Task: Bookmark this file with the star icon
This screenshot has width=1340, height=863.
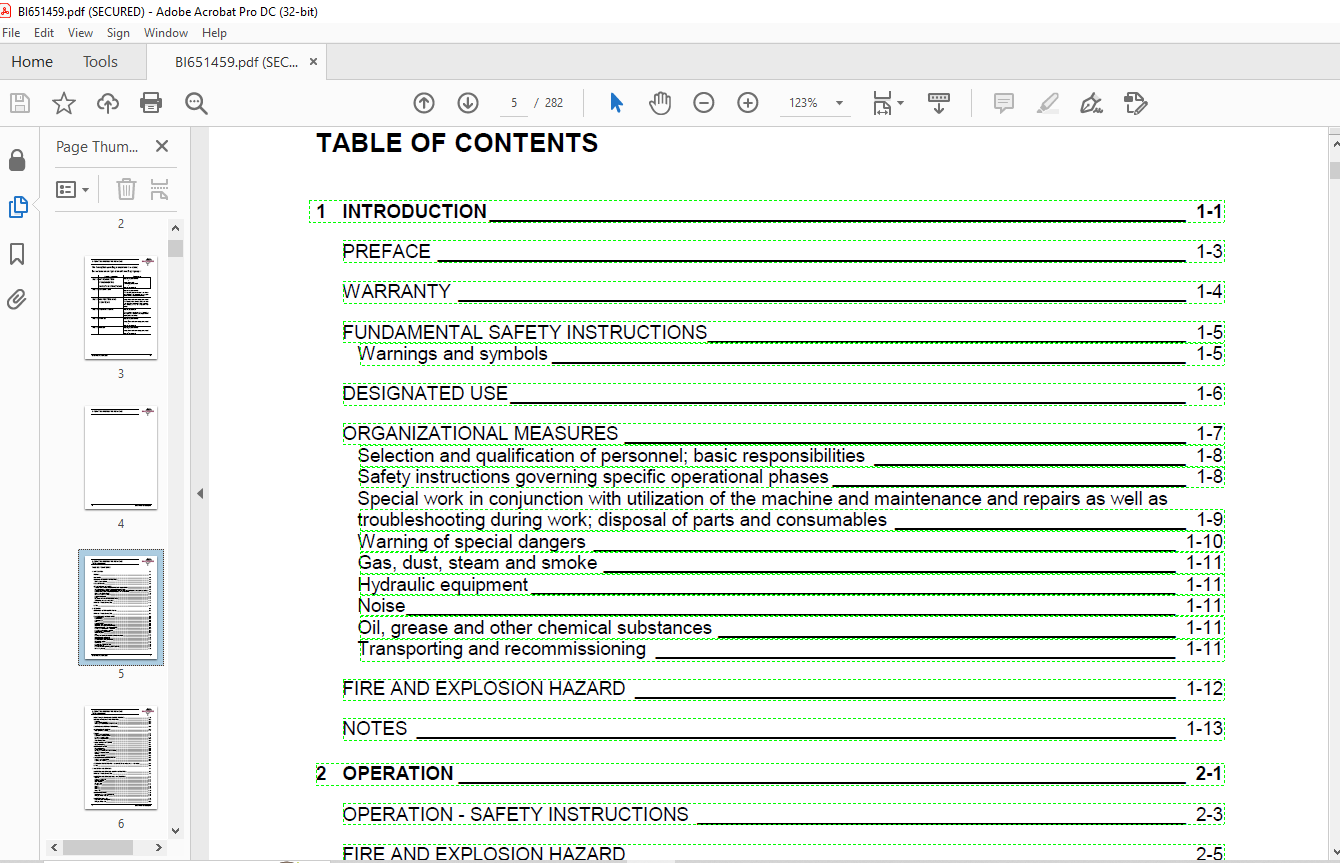Action: [64, 103]
